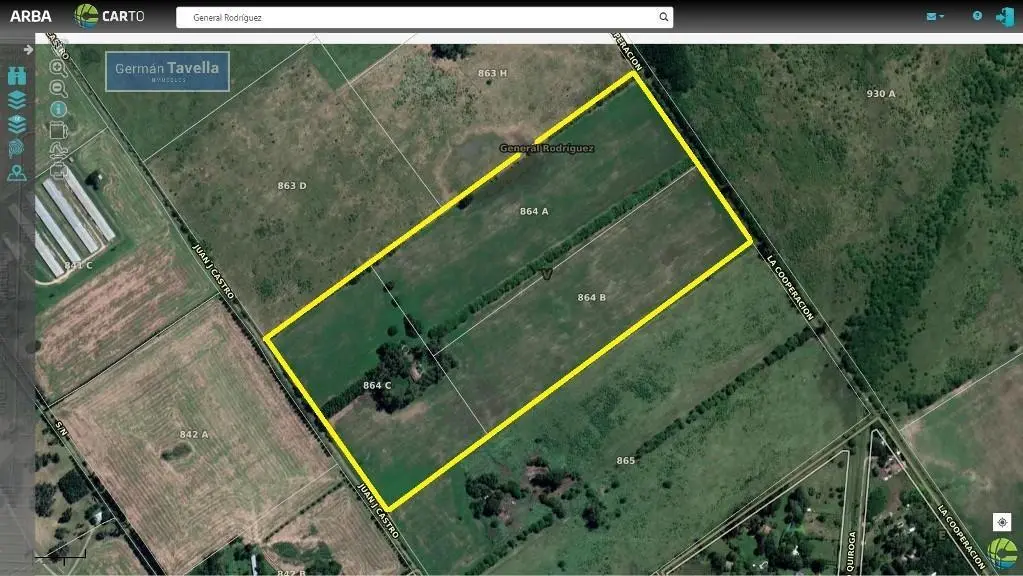Click the CARTO logo in header

[x=109, y=16]
